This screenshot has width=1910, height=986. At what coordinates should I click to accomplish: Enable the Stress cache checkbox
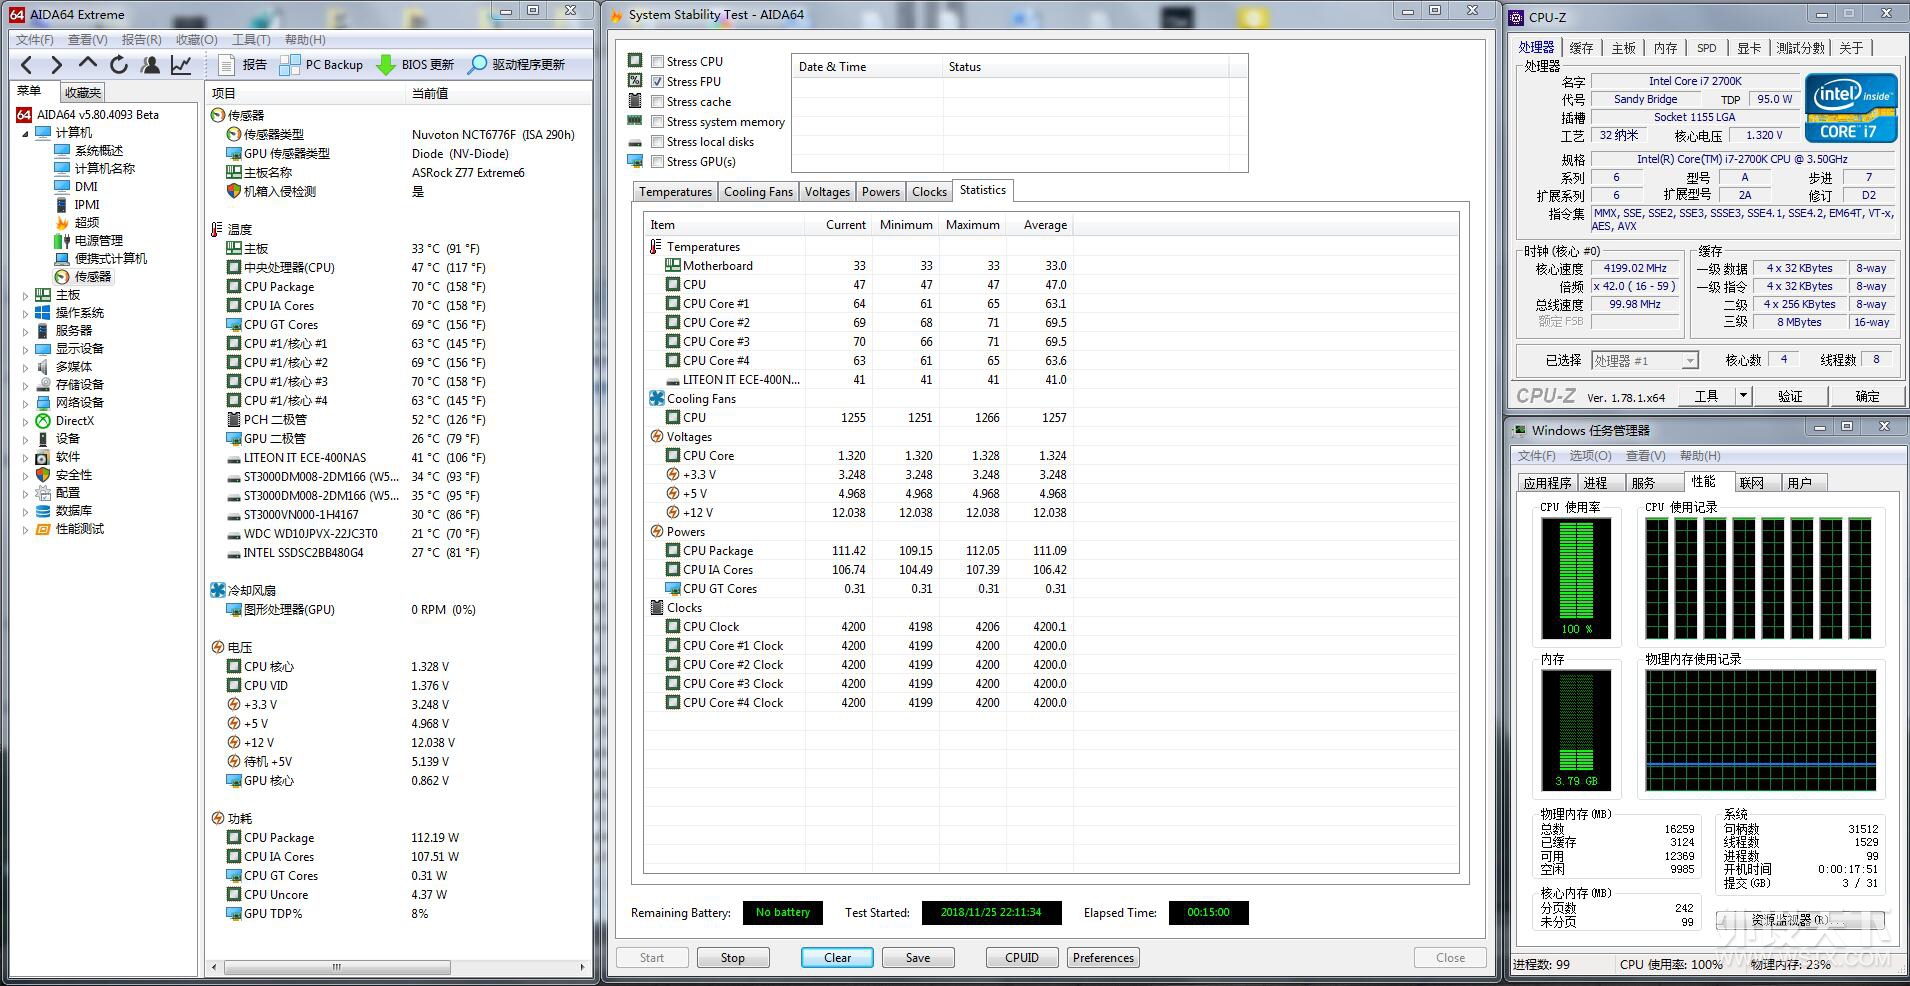click(x=657, y=102)
